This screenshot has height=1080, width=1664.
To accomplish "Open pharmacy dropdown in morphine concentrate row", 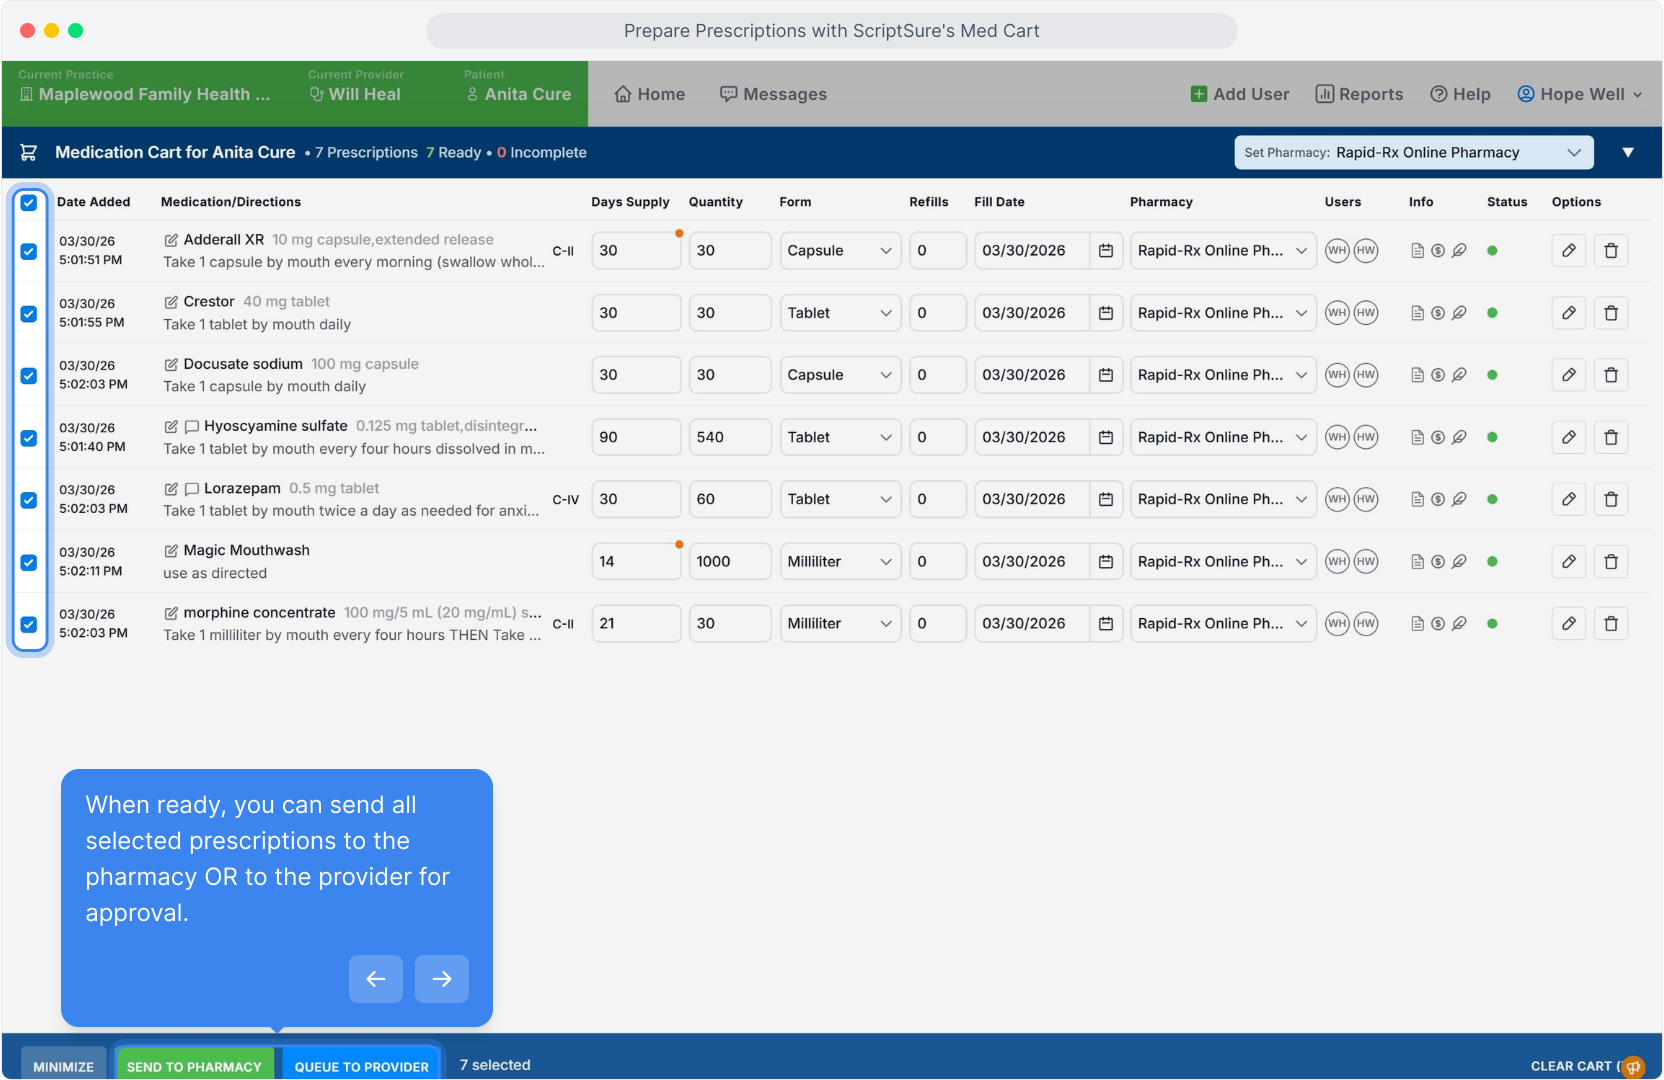I will (1223, 623).
